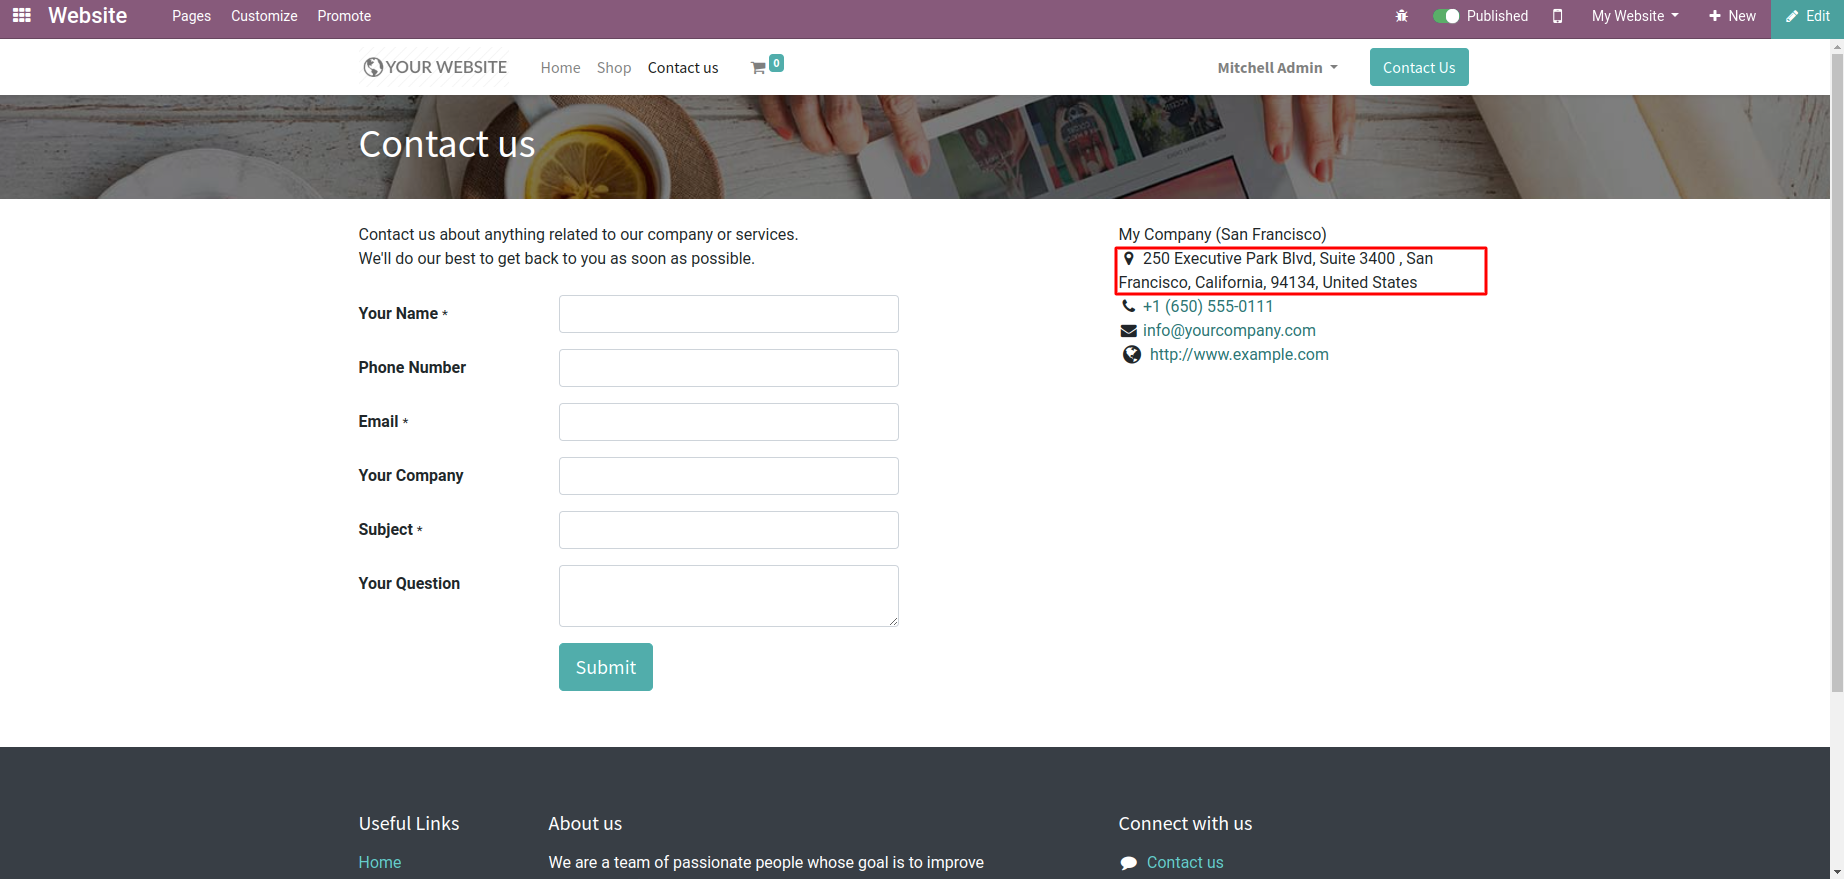Call +1 (650) 555-0111 link

point(1208,306)
